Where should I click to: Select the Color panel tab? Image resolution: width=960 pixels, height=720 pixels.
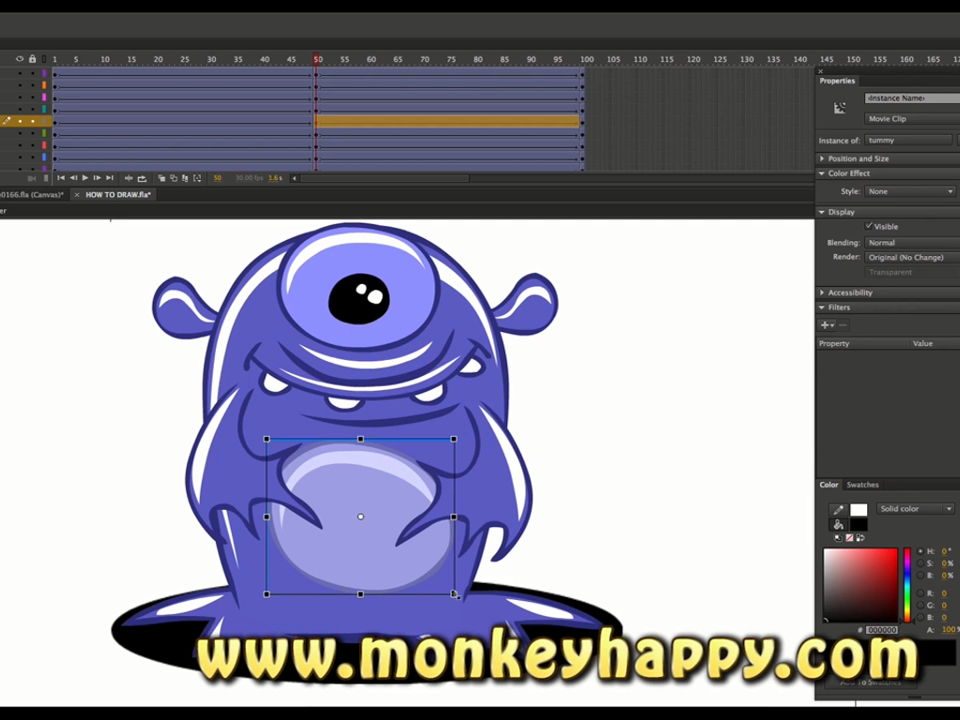coord(828,485)
